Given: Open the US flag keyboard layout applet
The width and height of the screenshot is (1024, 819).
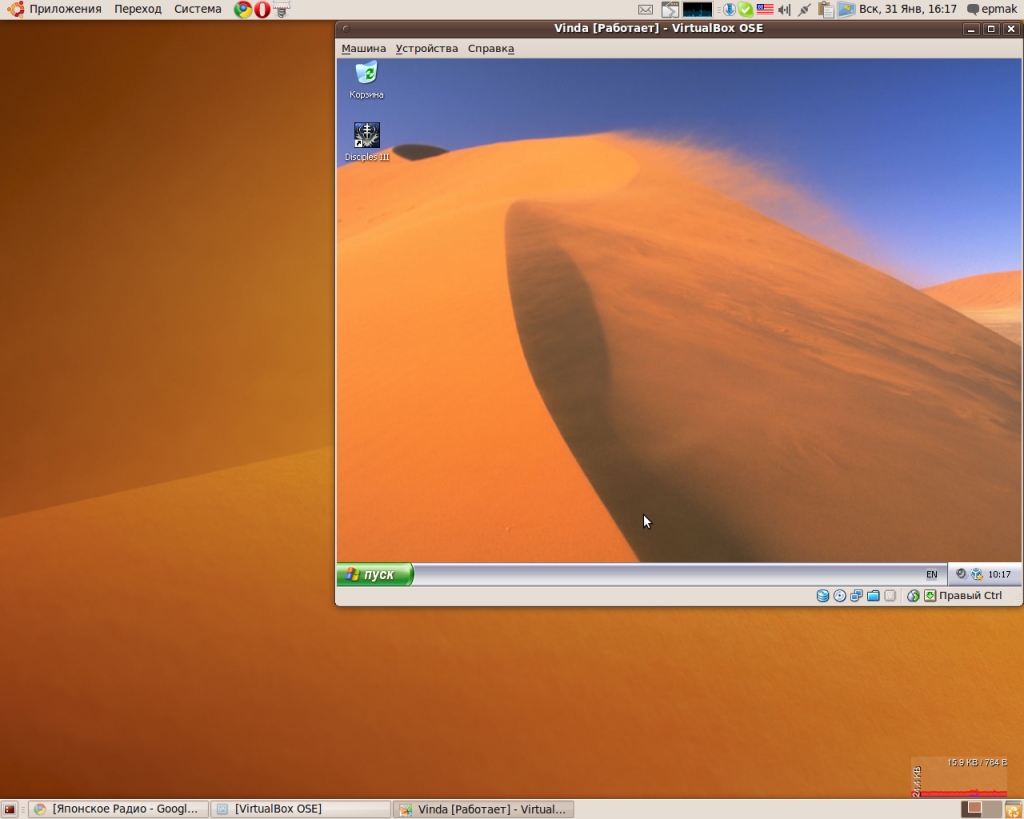Looking at the screenshot, I should click(x=764, y=10).
